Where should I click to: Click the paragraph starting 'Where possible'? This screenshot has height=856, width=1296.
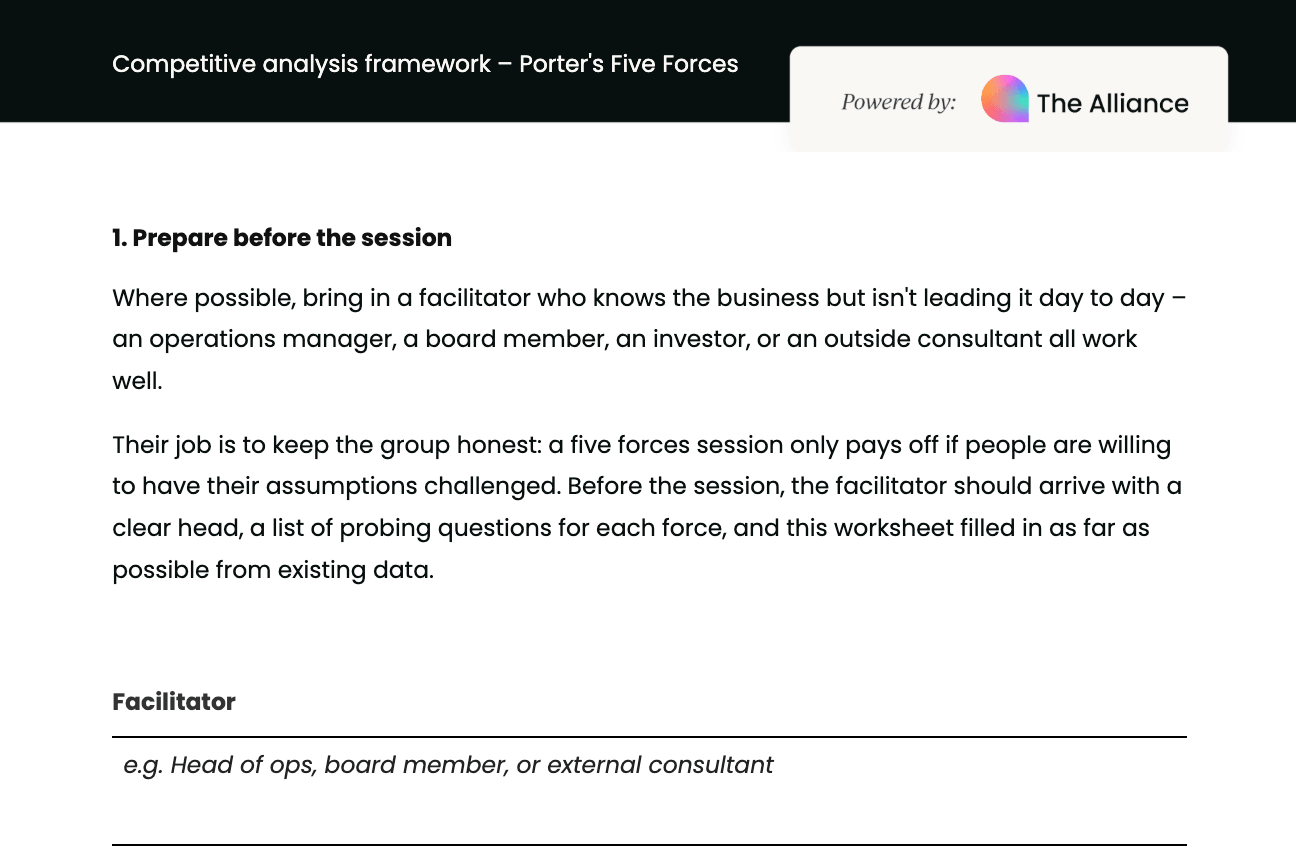[649, 339]
